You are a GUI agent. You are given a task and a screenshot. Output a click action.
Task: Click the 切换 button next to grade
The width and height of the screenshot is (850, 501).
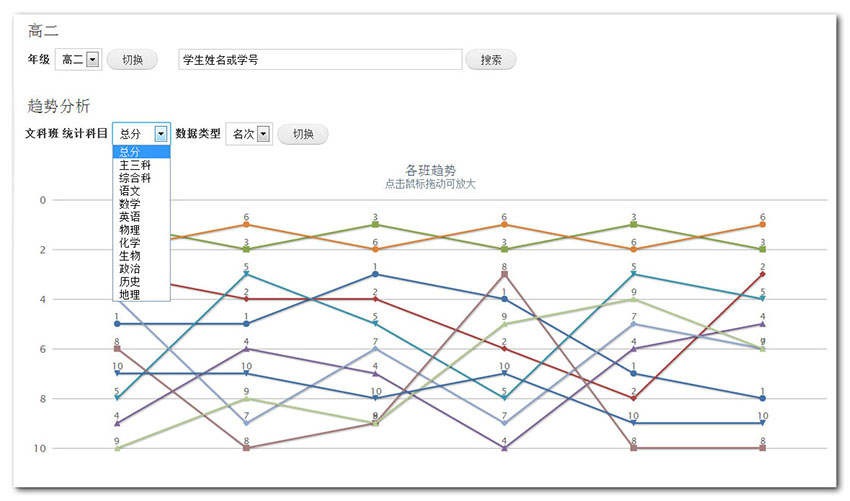click(x=132, y=60)
